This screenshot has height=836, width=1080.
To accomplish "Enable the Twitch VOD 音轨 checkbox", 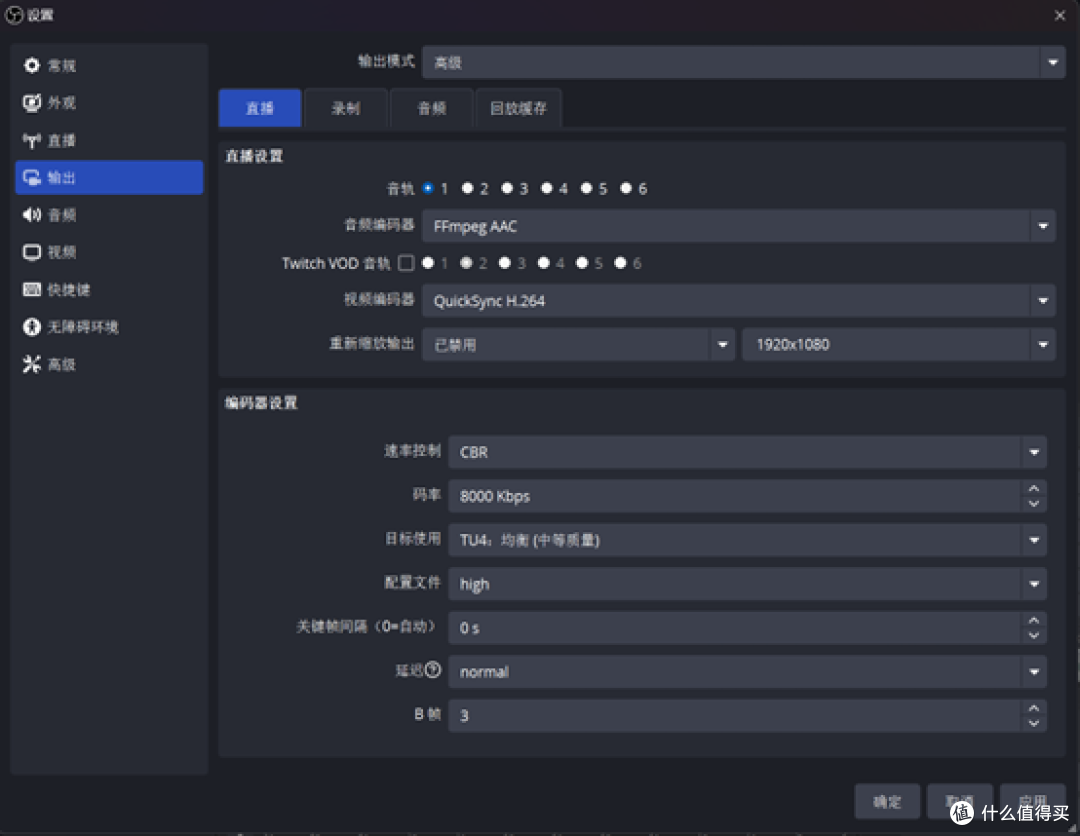I will click(406, 263).
